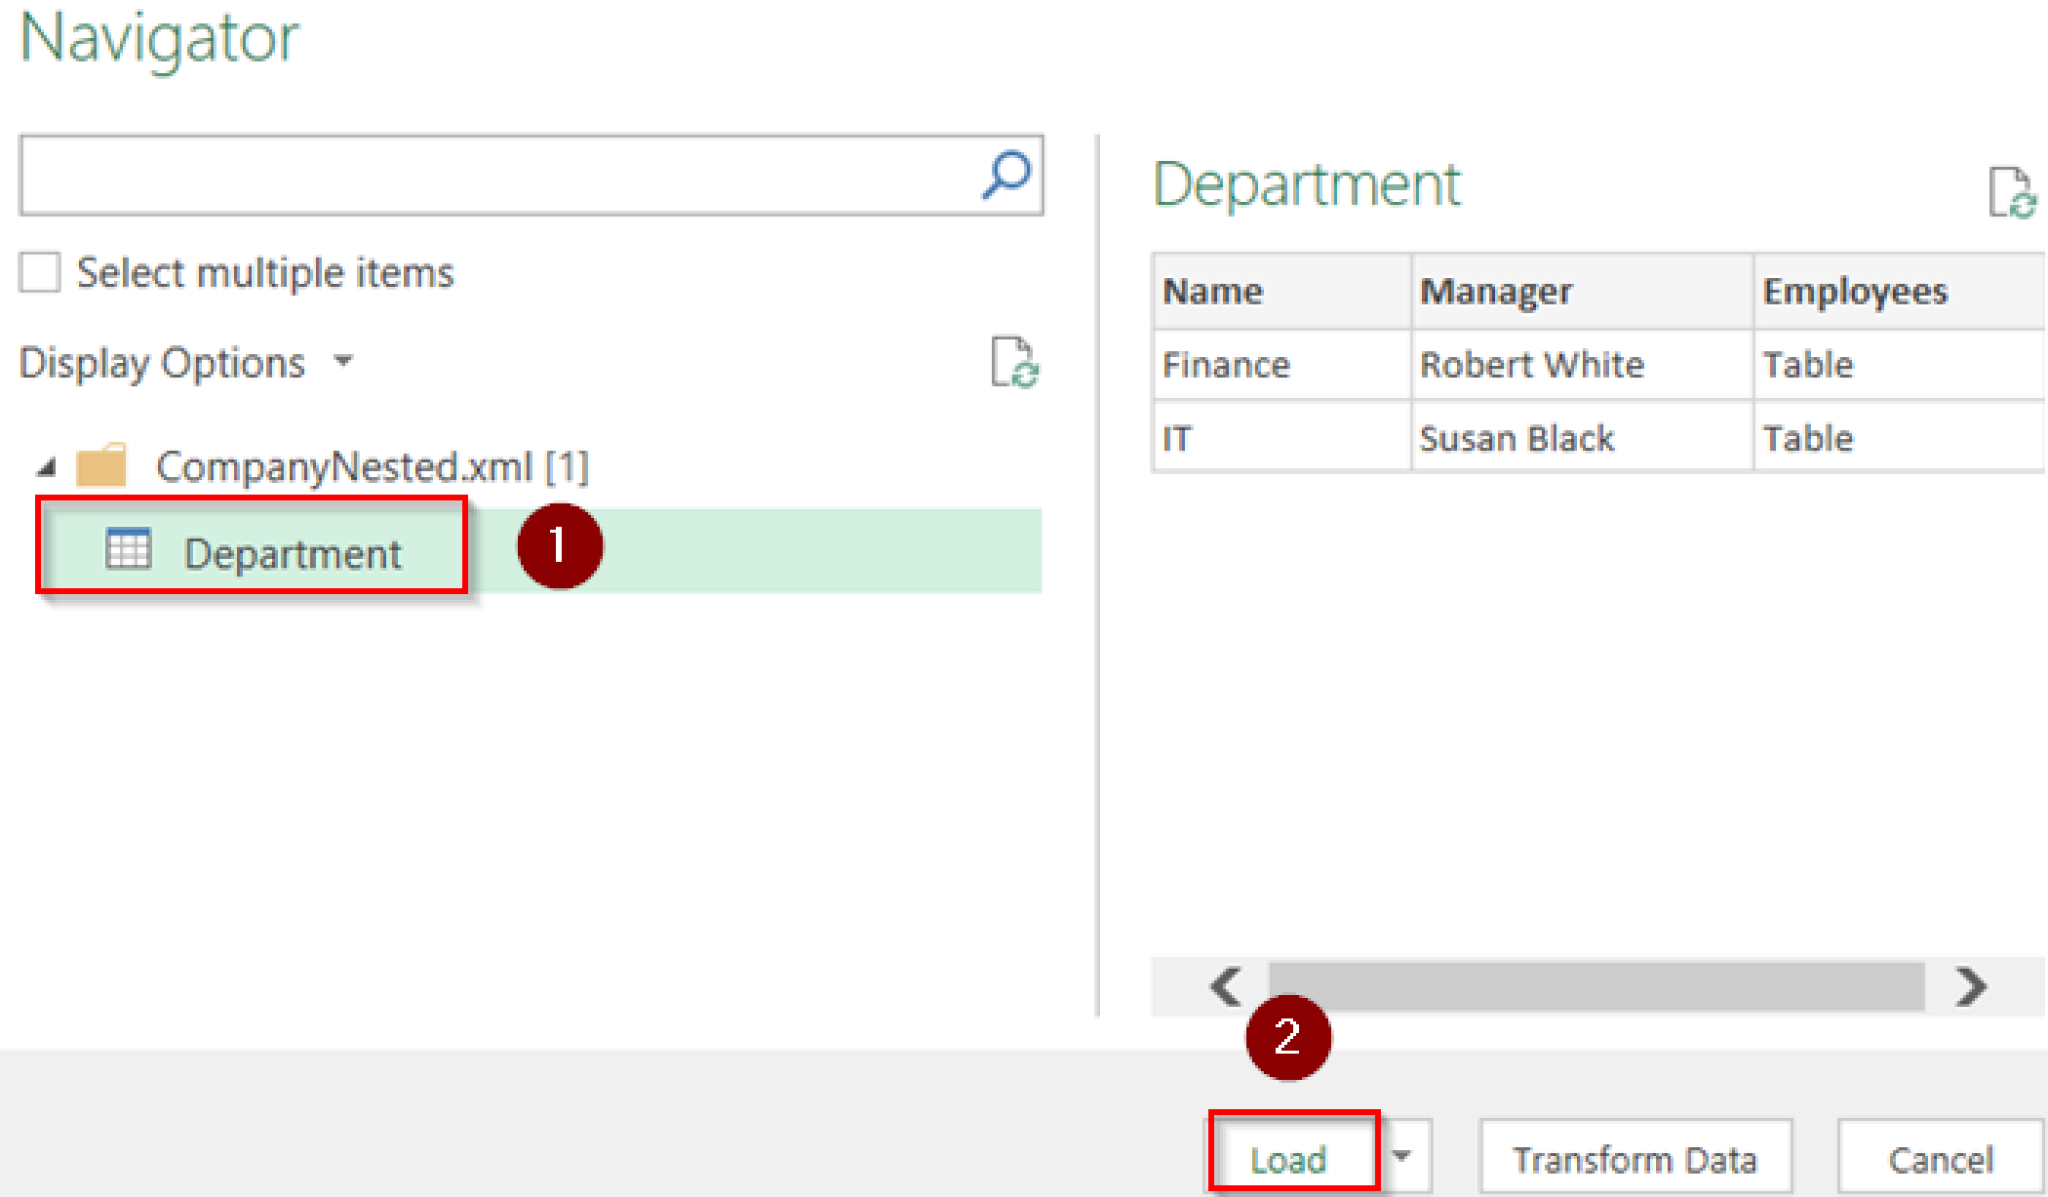Image resolution: width=2048 pixels, height=1197 pixels.
Task: Click the preview refresh icon near Department title
Action: (x=2011, y=192)
